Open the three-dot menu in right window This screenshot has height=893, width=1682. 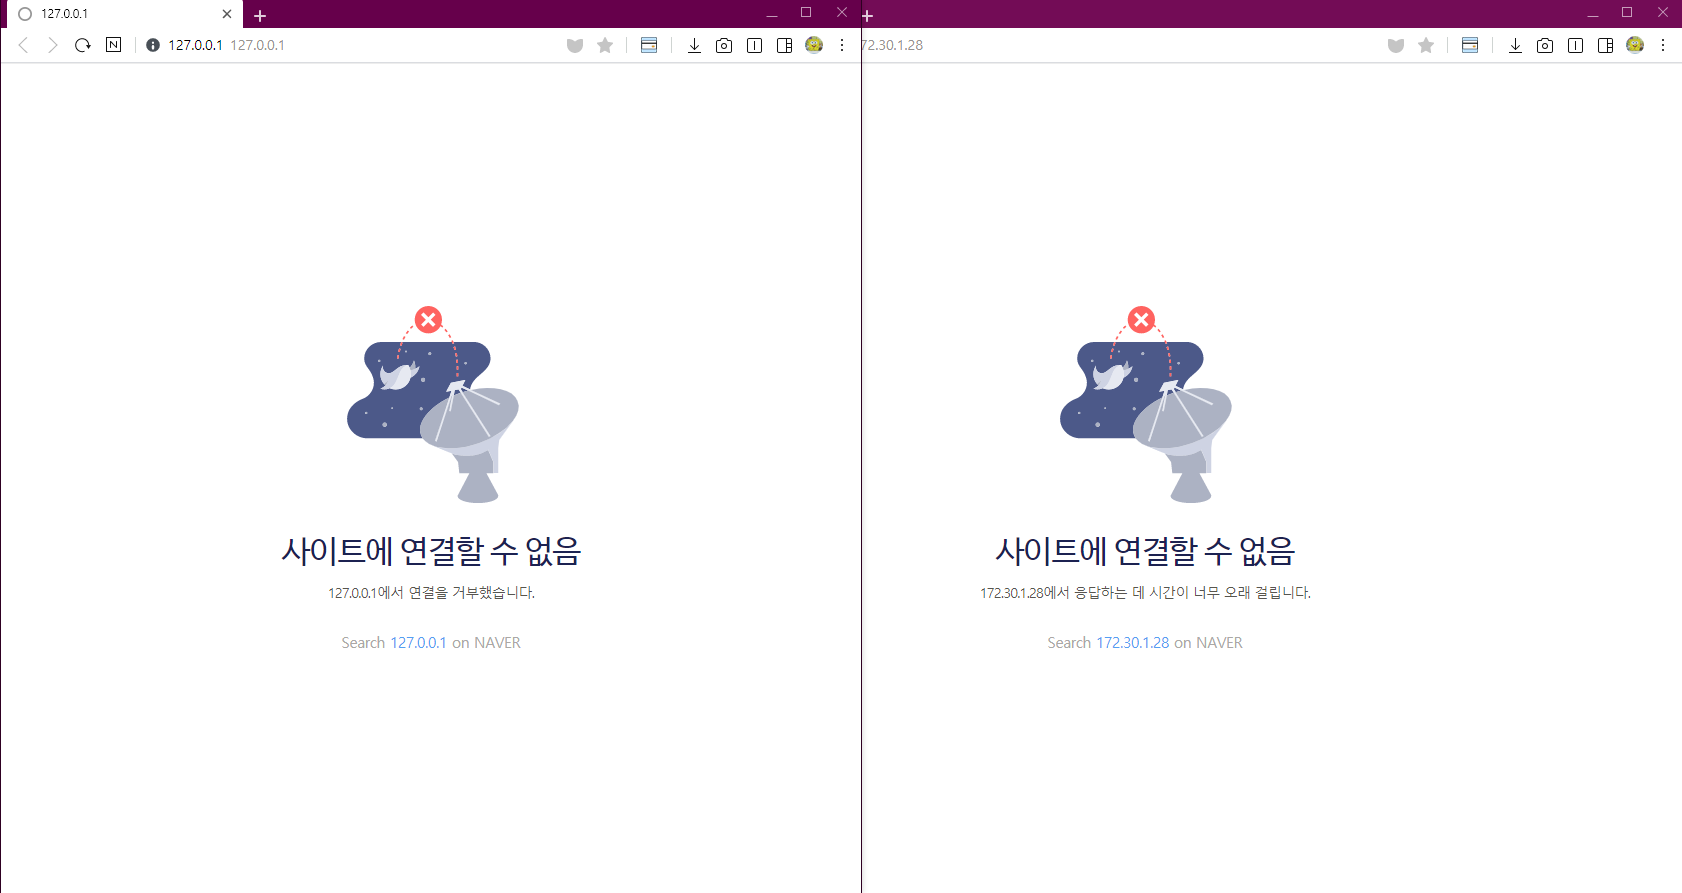tap(1663, 45)
